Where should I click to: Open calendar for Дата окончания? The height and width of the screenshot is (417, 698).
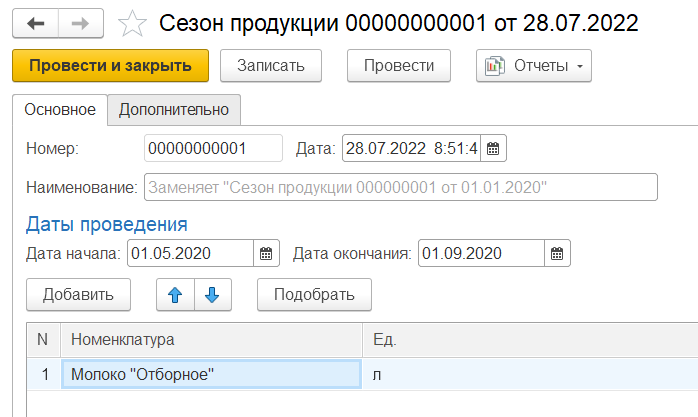point(557,253)
